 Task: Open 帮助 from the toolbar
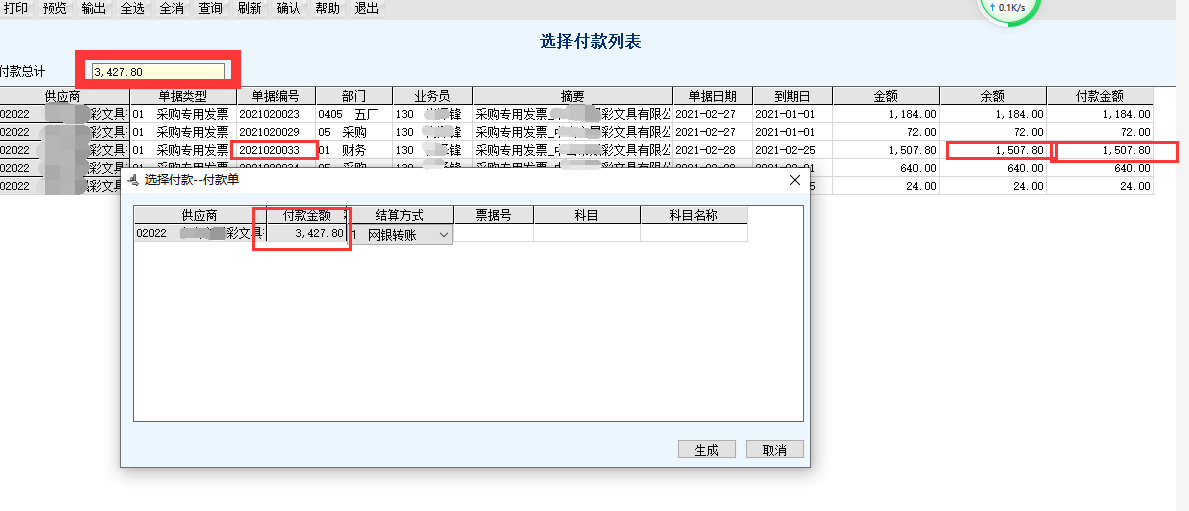(x=328, y=9)
